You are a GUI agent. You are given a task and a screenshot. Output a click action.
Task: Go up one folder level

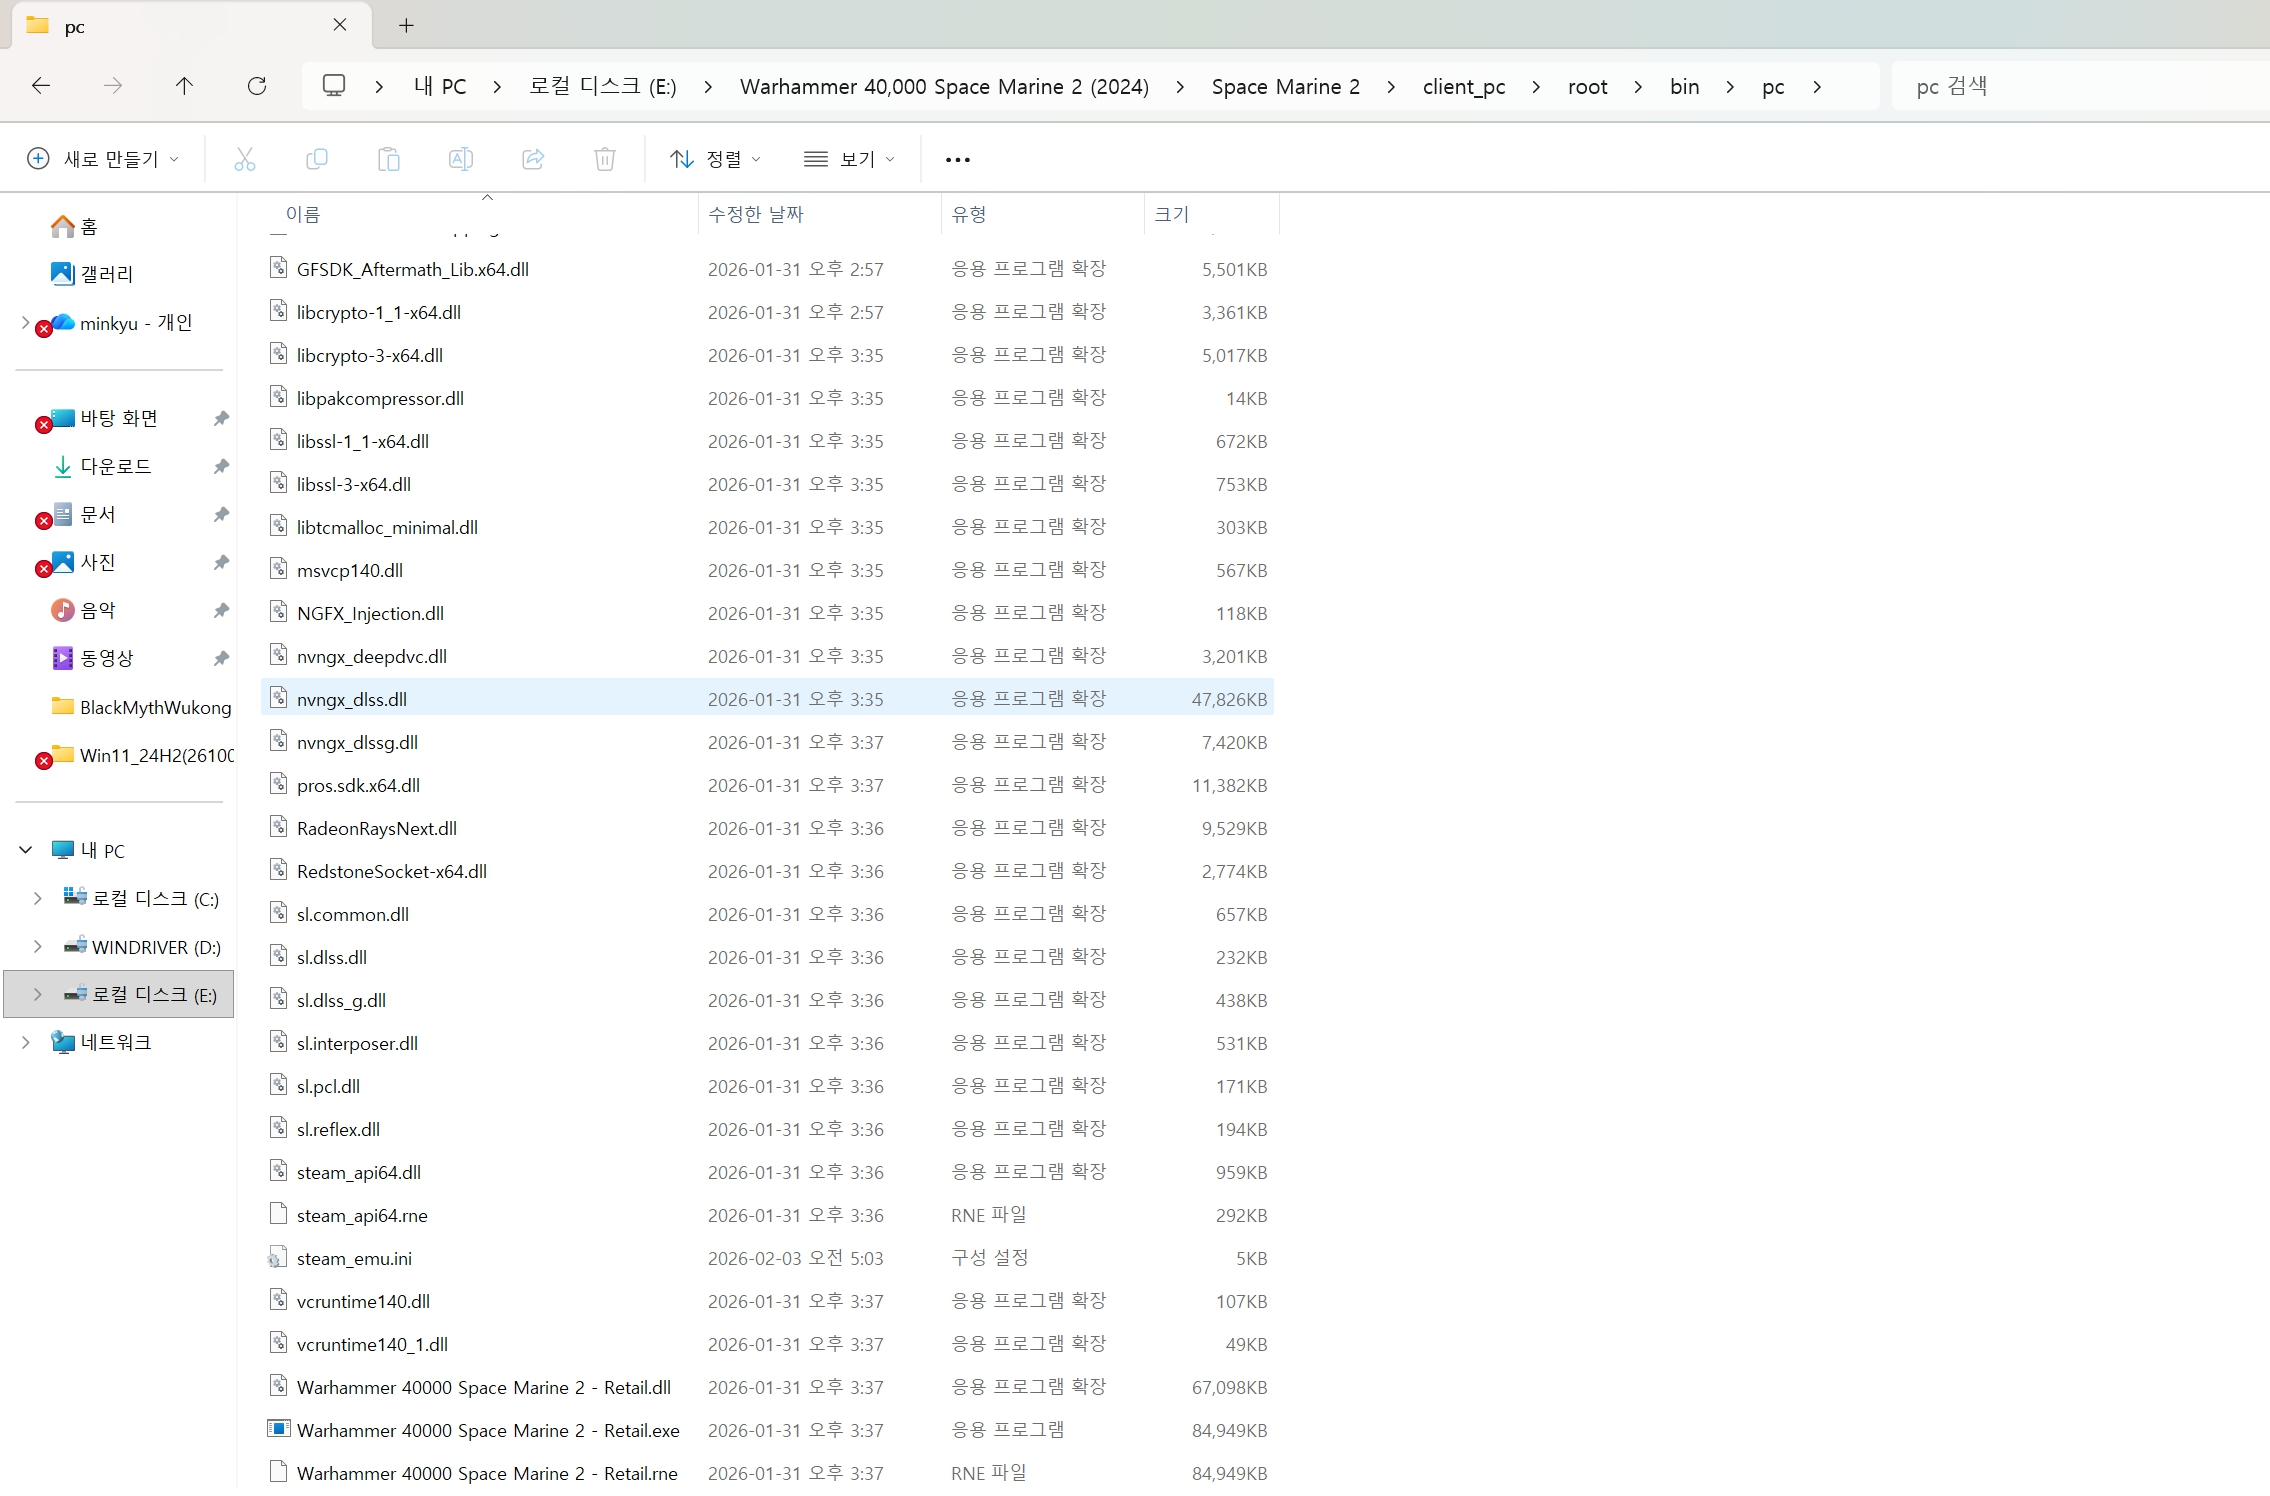[184, 86]
